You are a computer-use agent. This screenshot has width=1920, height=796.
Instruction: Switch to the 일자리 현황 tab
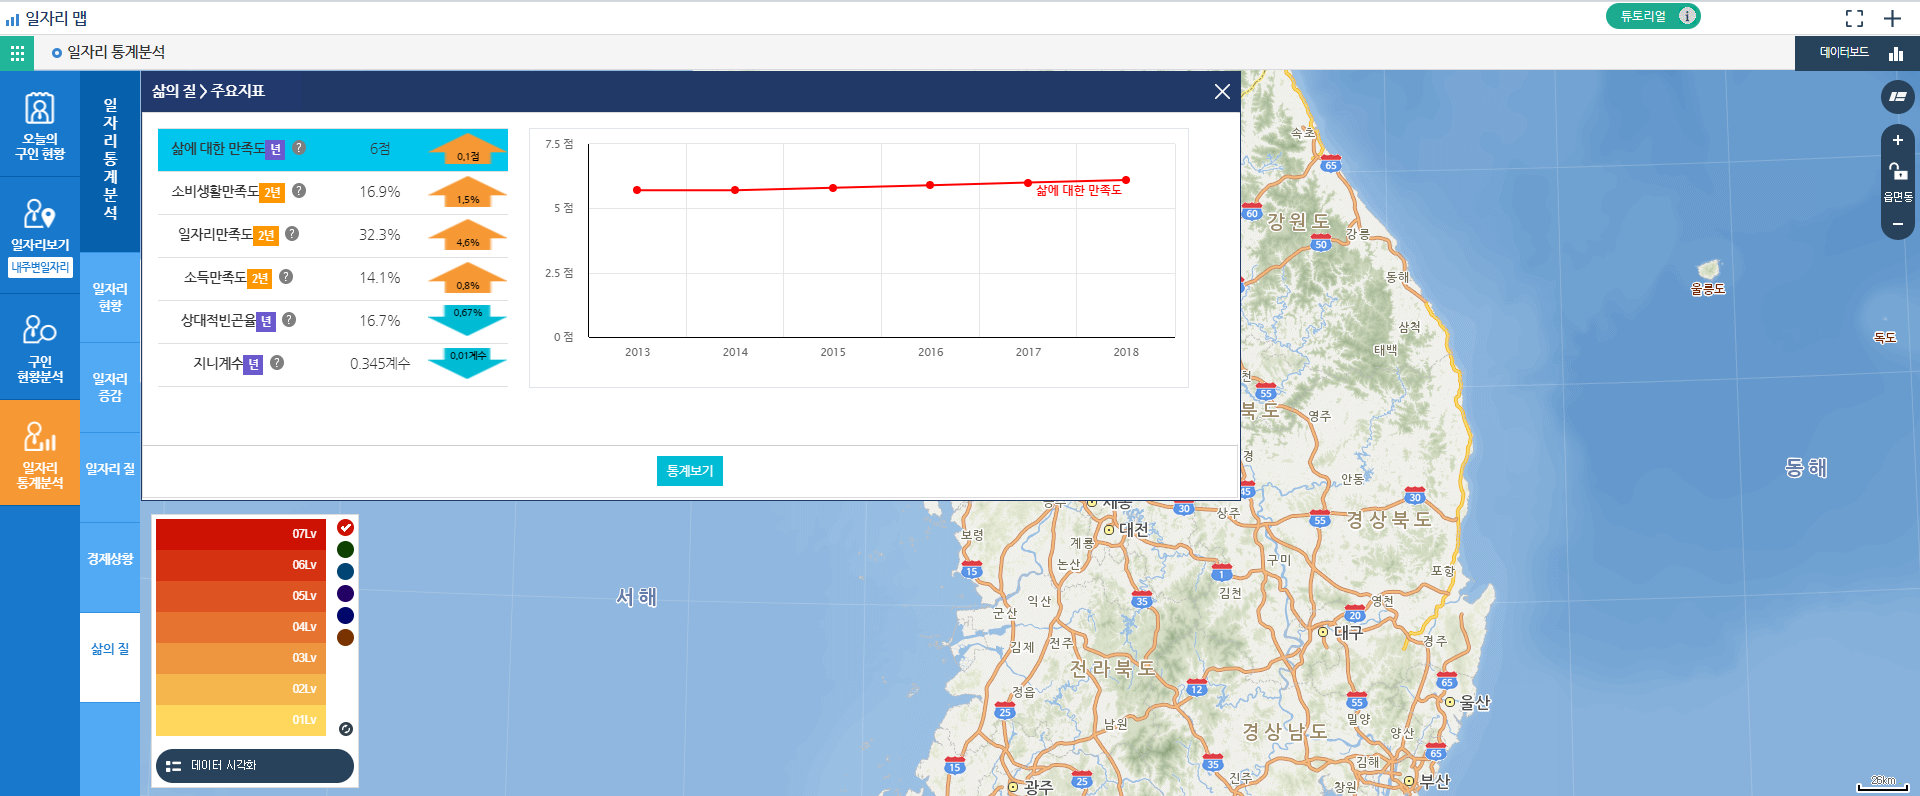(110, 297)
